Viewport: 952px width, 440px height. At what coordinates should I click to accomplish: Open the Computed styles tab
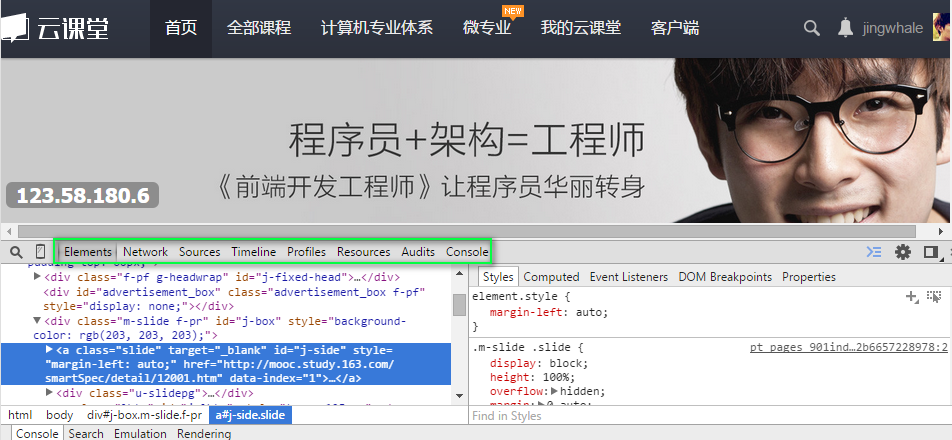(551, 277)
